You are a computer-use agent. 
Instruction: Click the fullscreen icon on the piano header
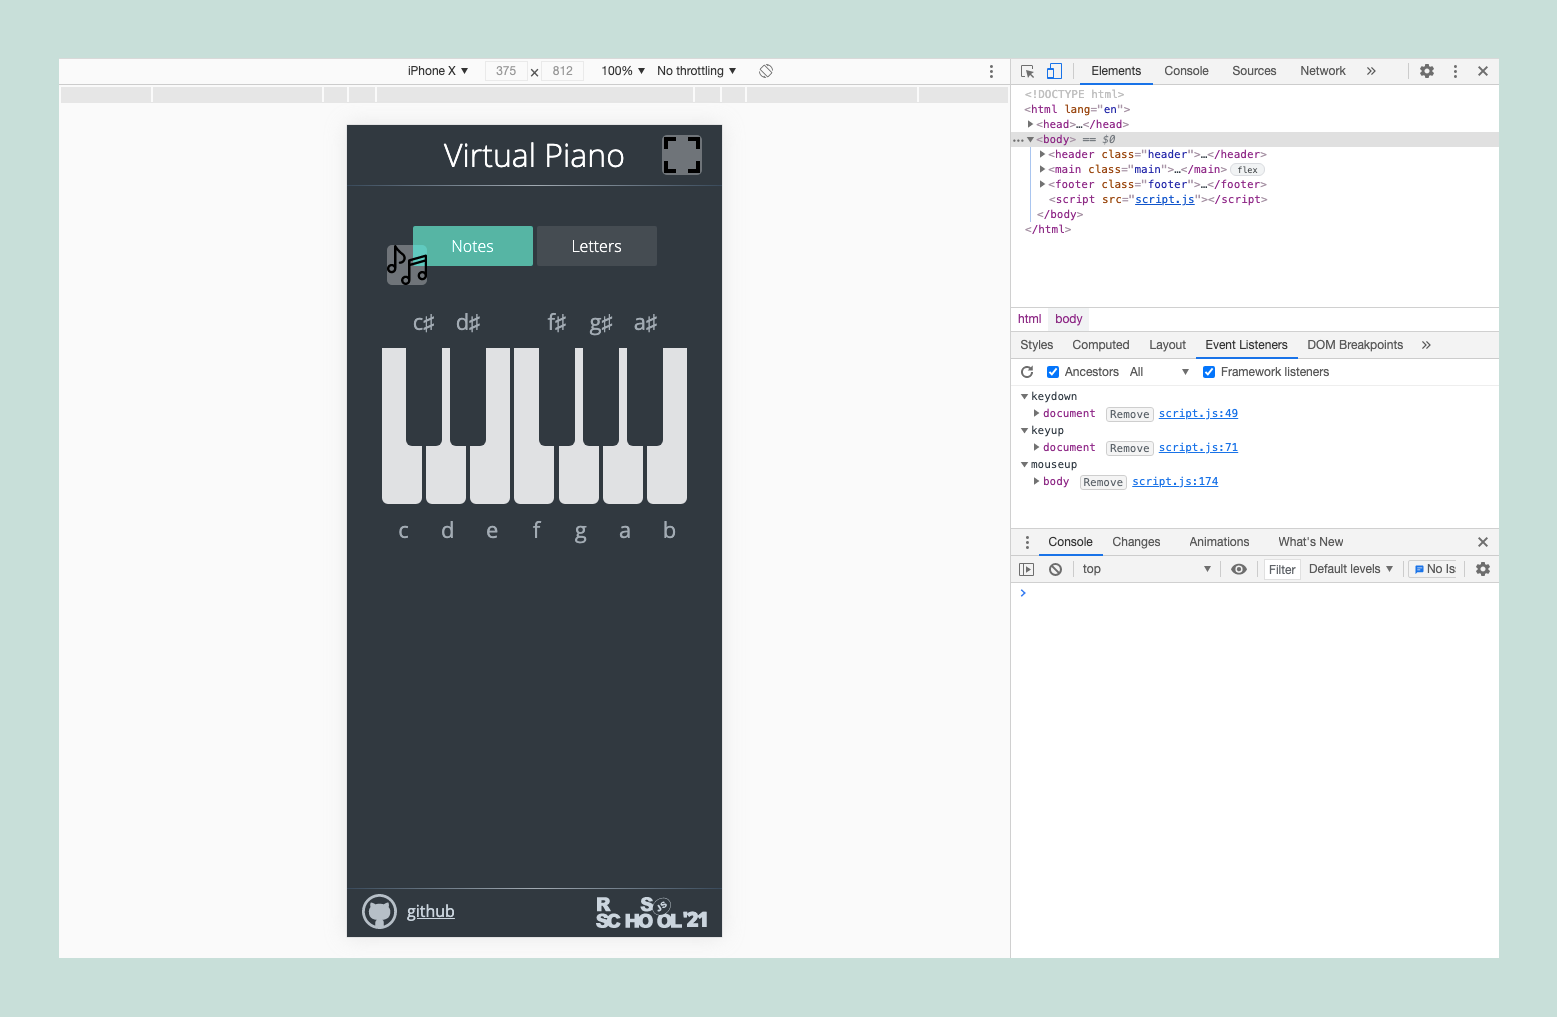[681, 156]
